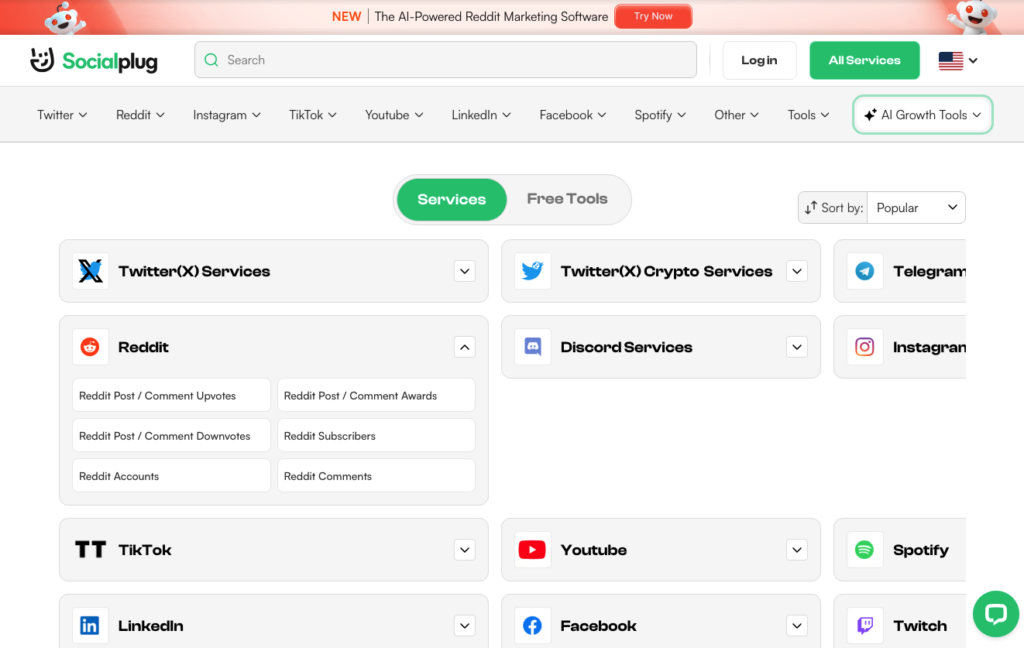Click the Log in button
Image resolution: width=1024 pixels, height=648 pixels.
pyautogui.click(x=759, y=60)
